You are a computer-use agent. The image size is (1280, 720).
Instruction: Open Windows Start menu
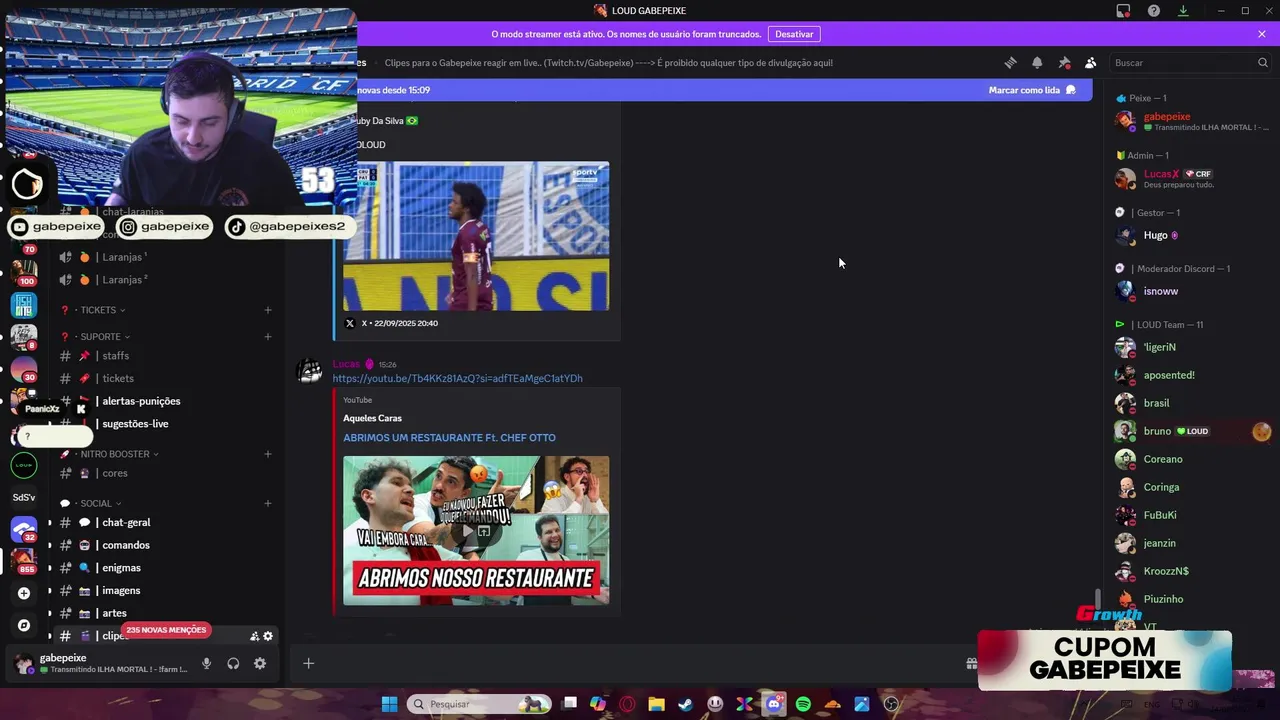389,704
